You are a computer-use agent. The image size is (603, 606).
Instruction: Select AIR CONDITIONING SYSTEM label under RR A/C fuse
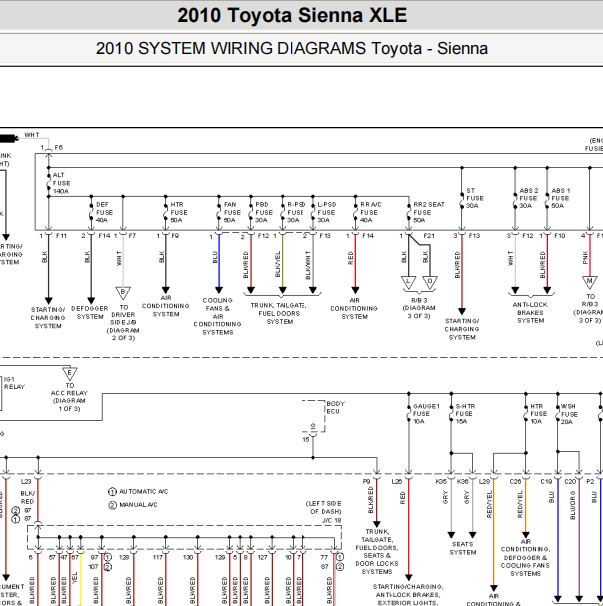click(354, 308)
